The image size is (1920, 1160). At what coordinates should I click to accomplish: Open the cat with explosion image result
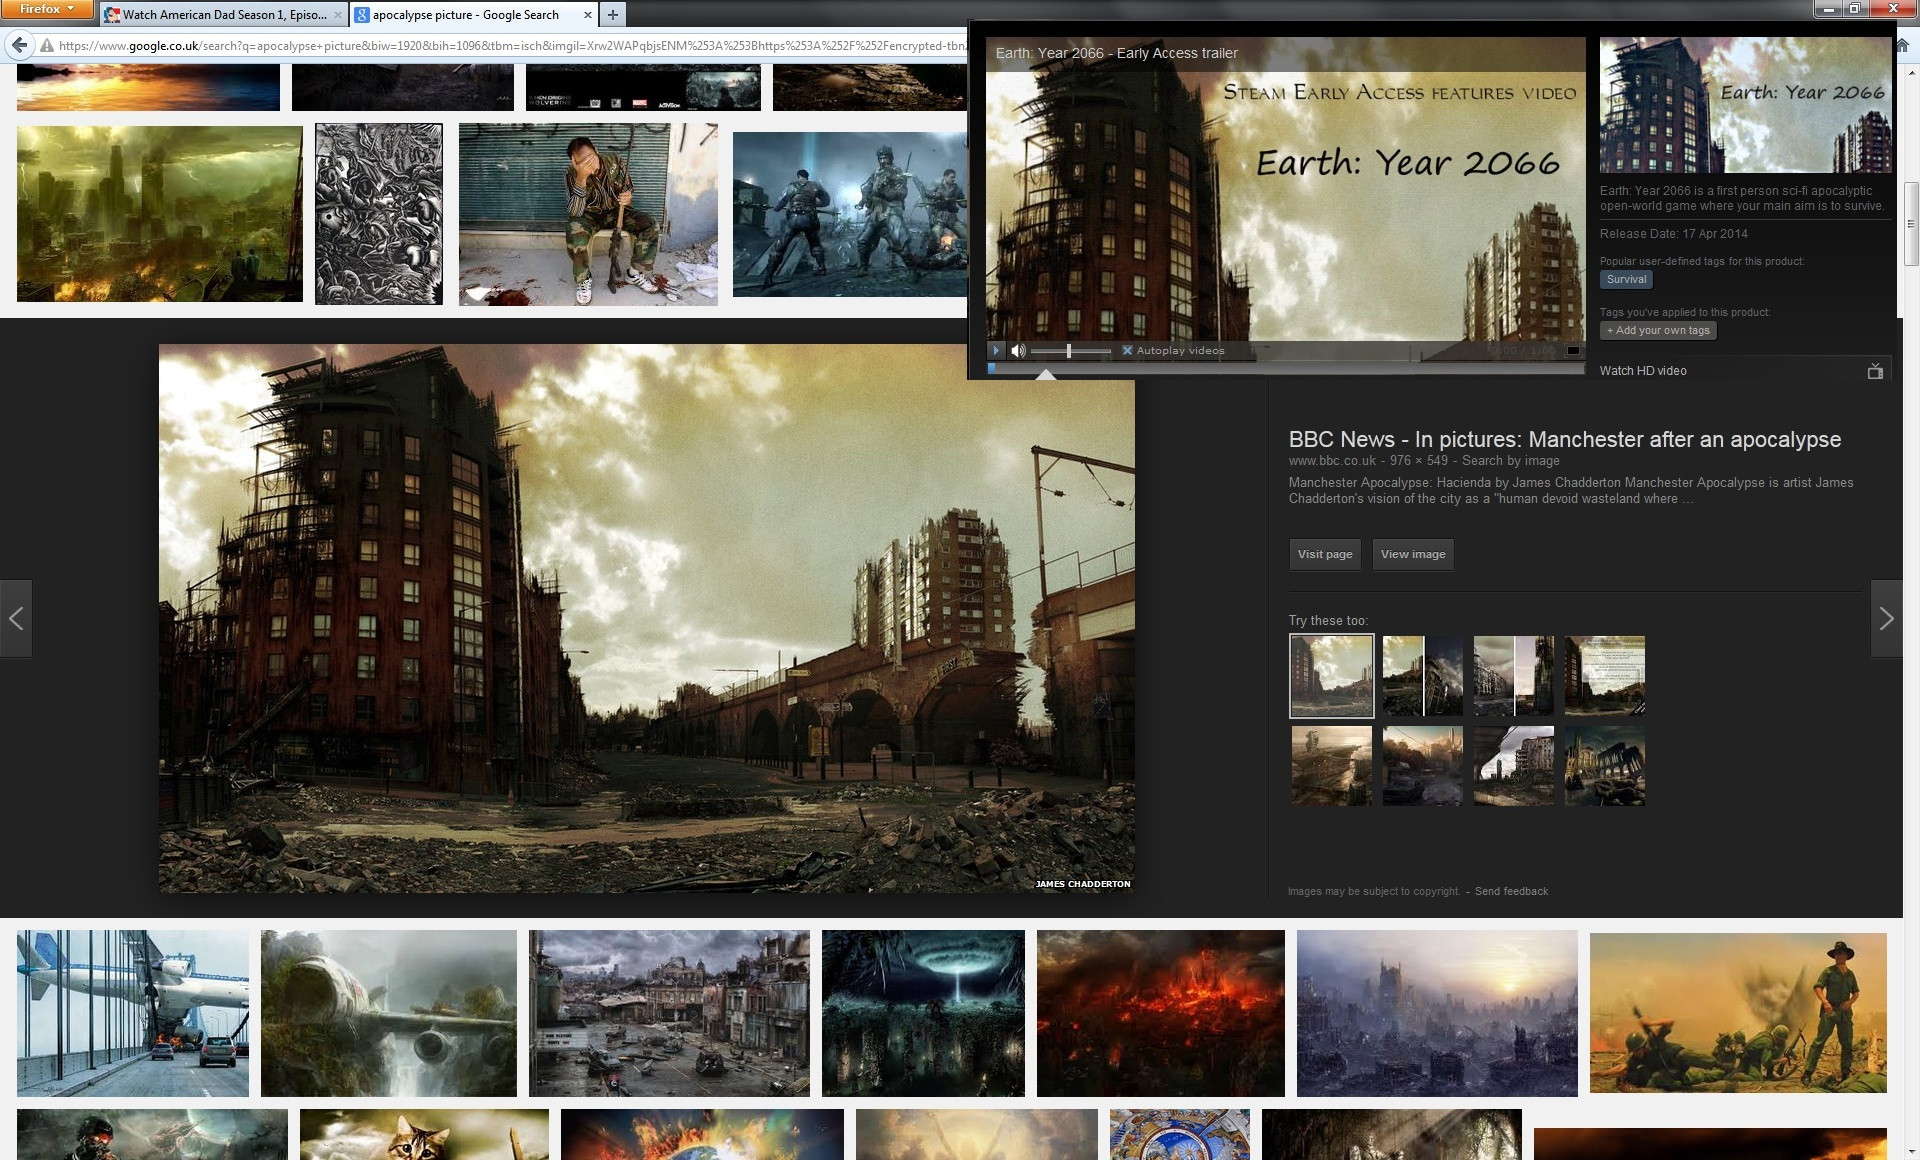[424, 1134]
